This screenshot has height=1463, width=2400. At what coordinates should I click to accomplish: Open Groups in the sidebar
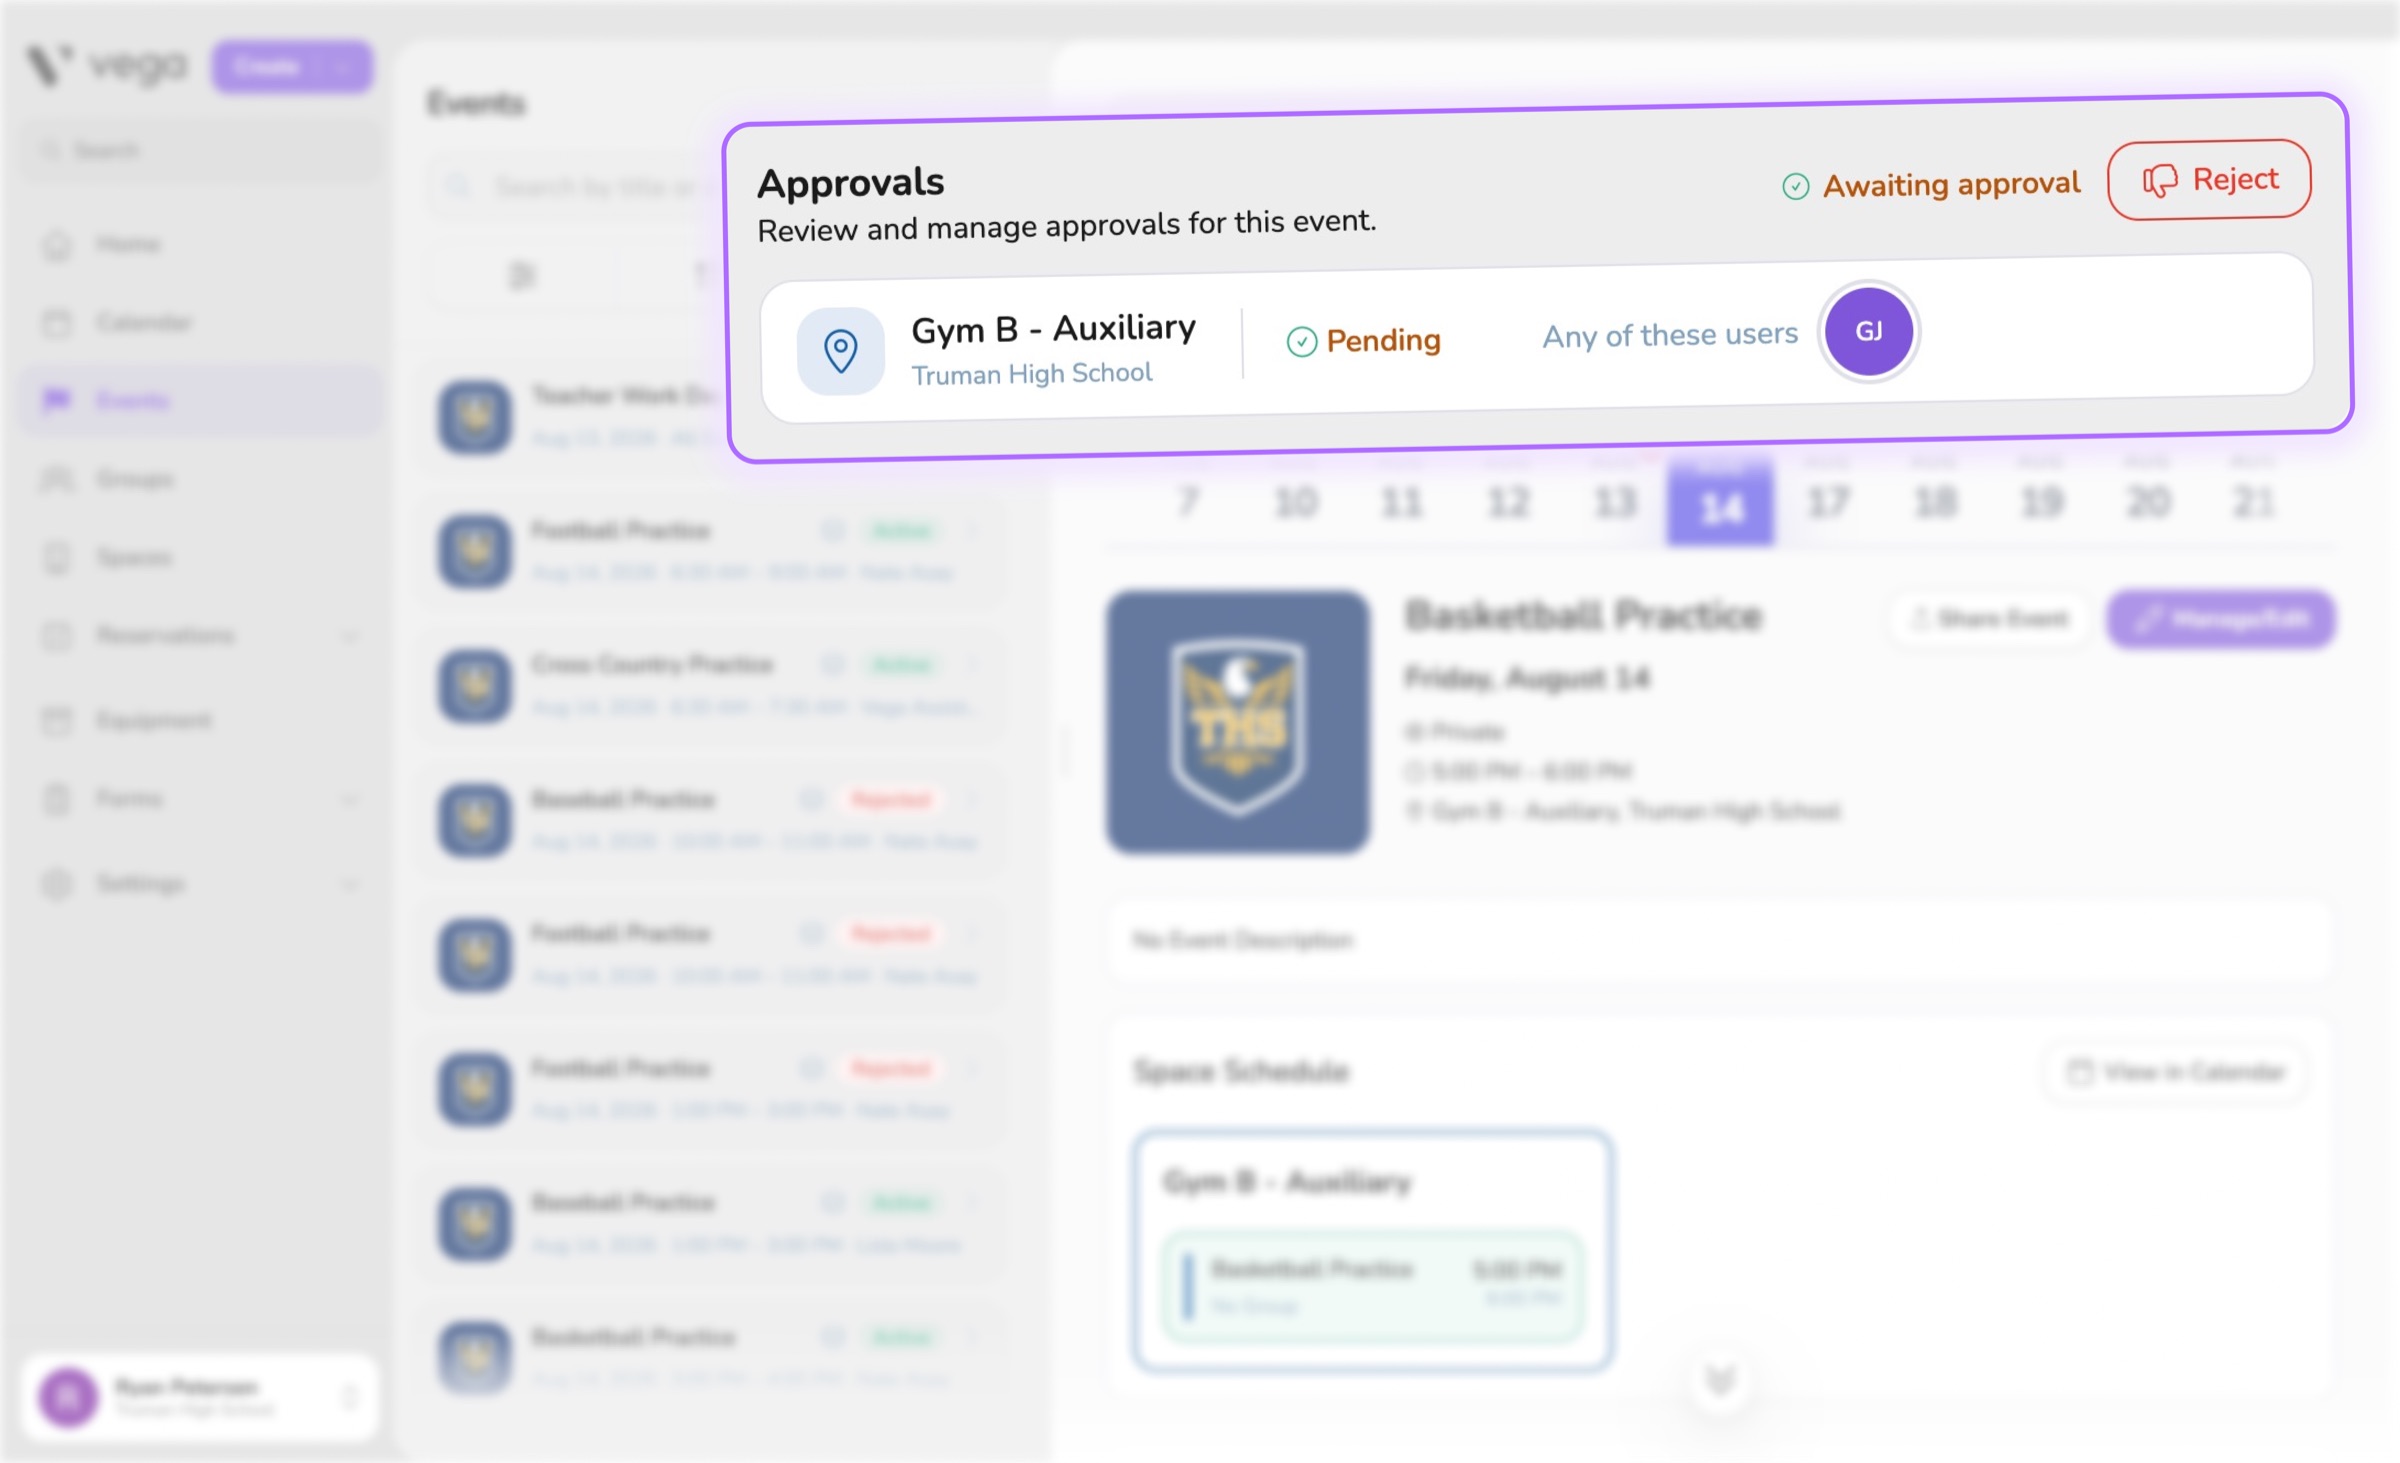(x=200, y=479)
